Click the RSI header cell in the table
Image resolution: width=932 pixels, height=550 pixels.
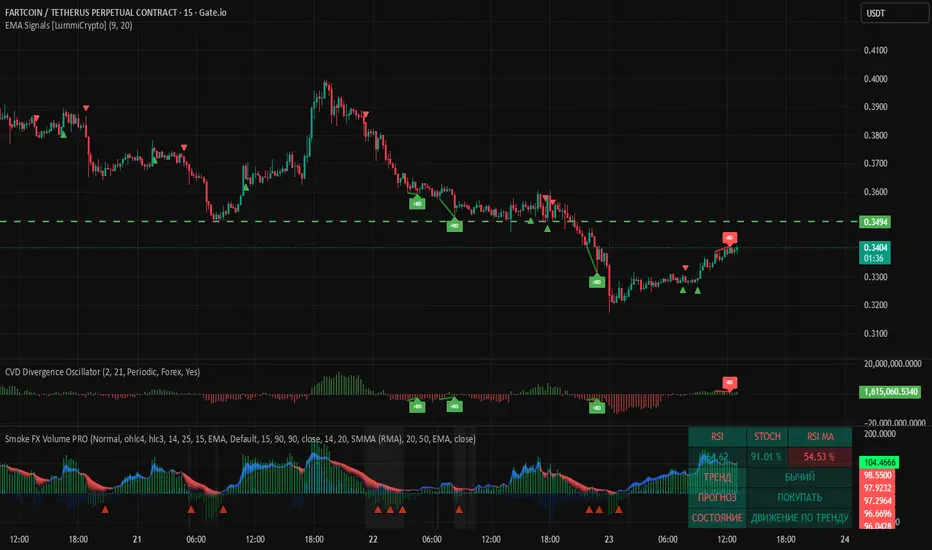tap(717, 436)
